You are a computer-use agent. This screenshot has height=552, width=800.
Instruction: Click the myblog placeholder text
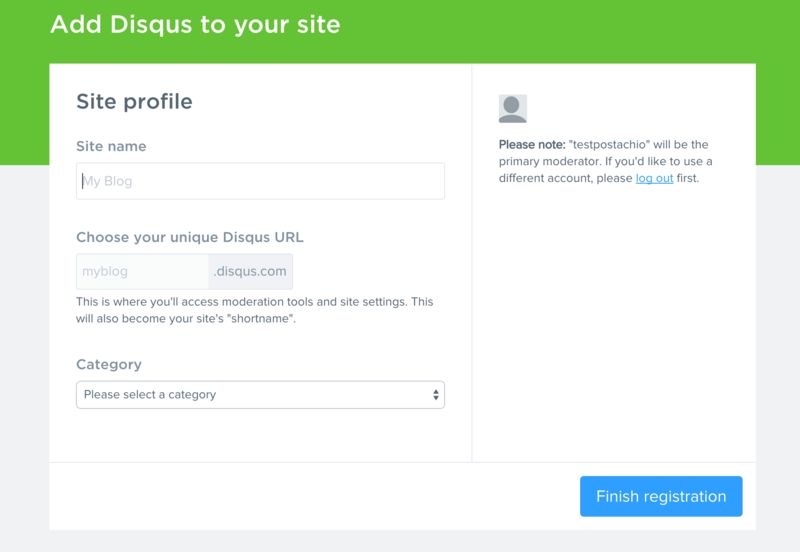pos(104,271)
